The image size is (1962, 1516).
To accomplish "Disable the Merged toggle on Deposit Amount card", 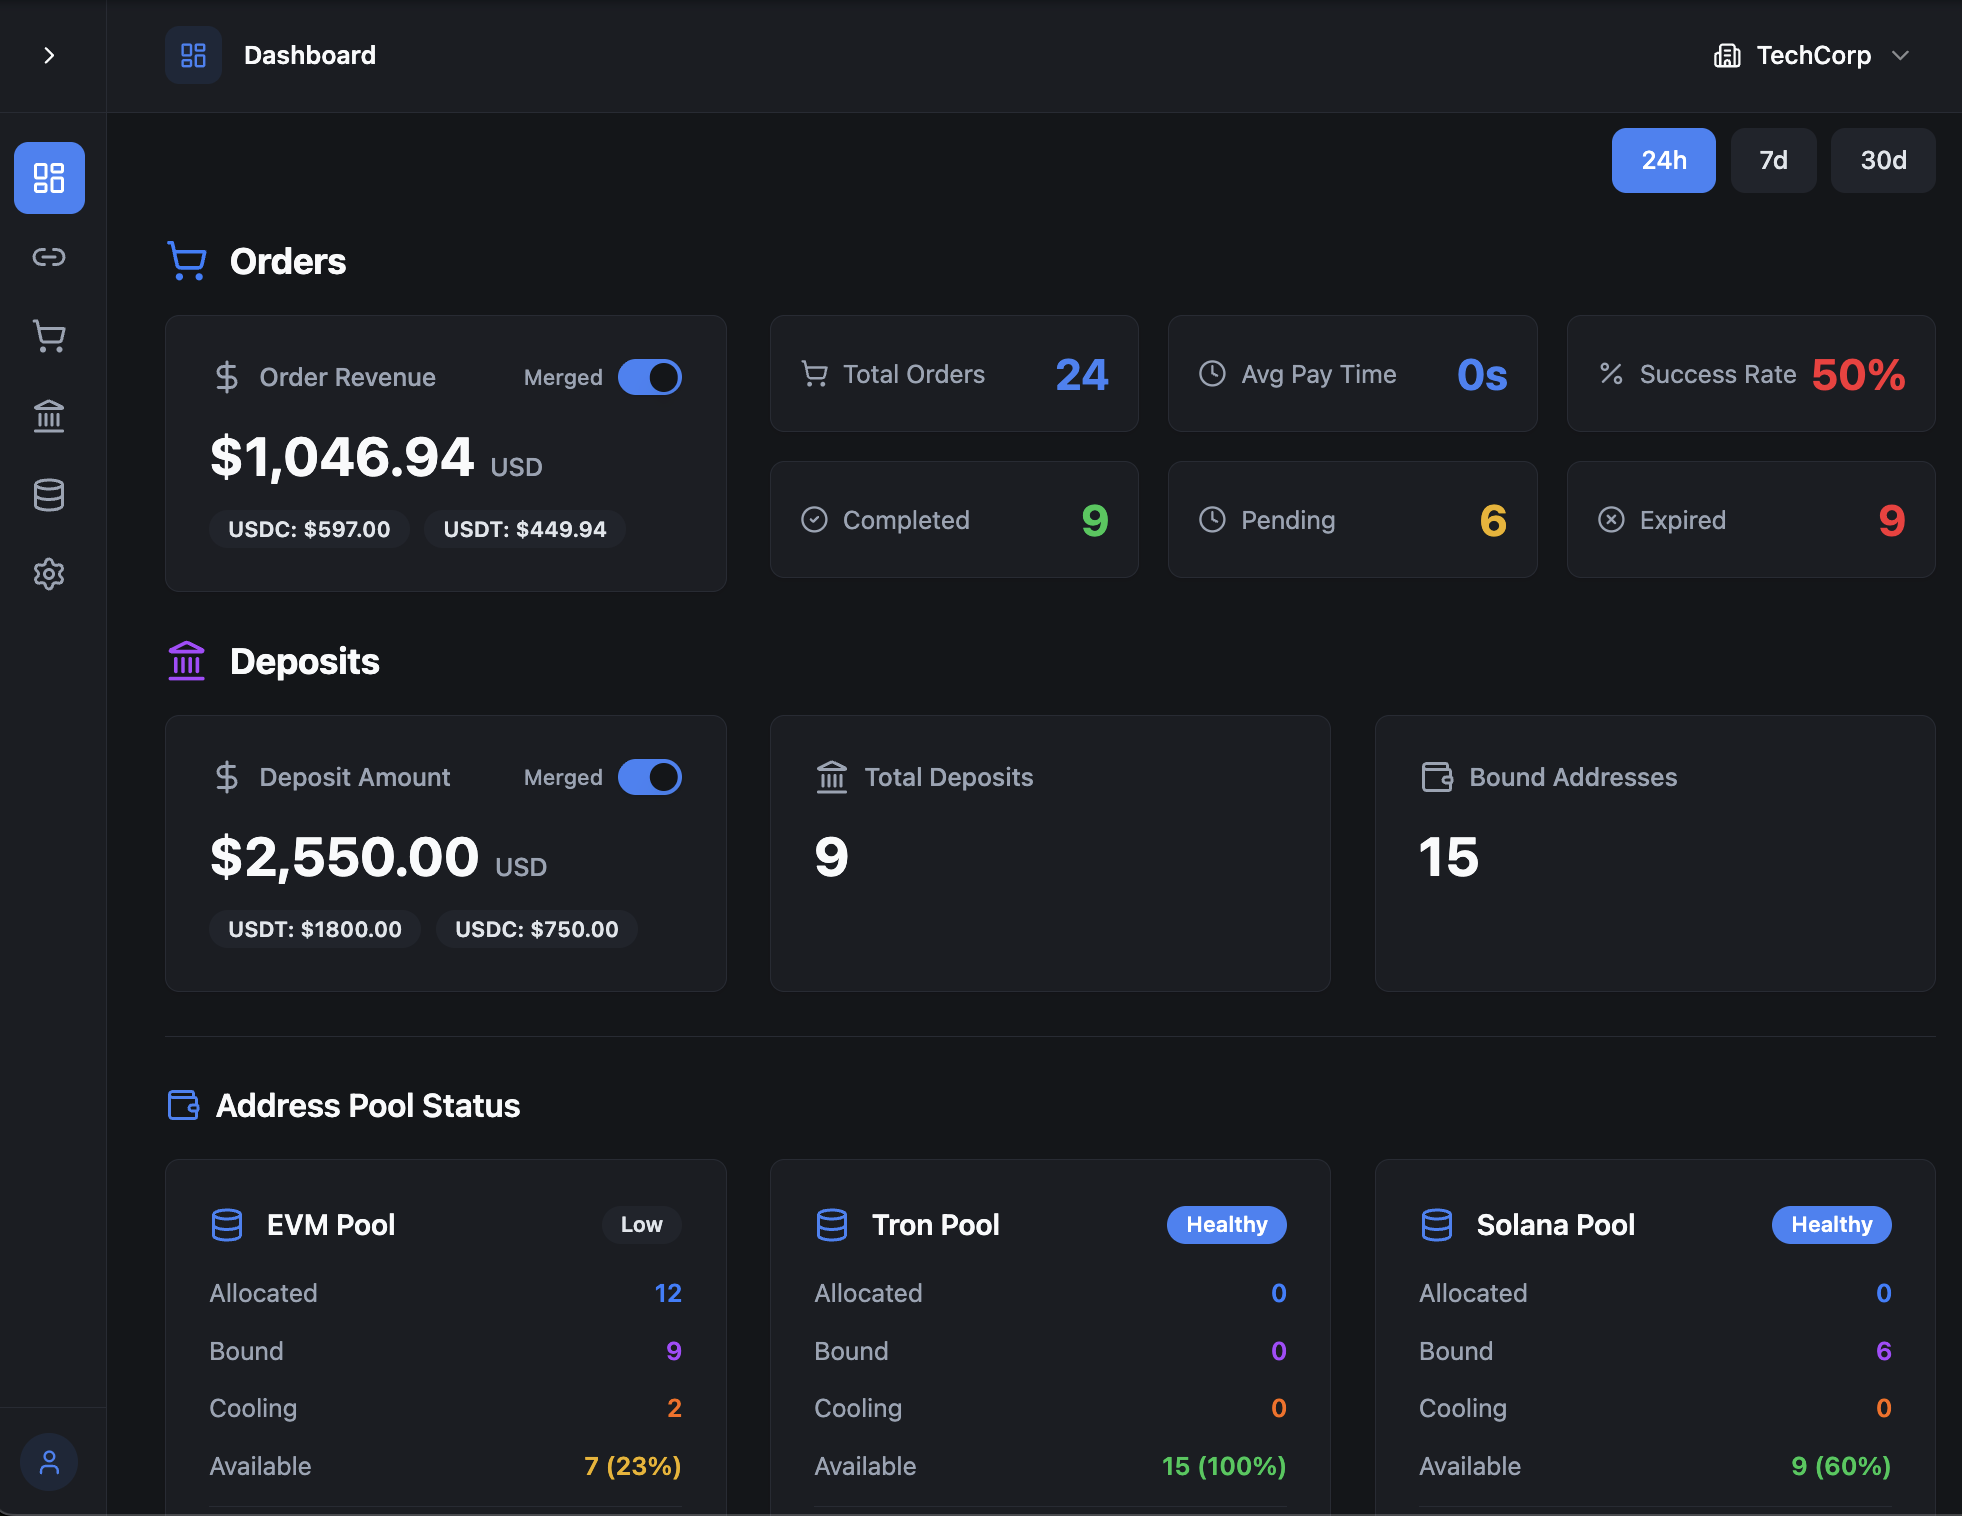I will pos(649,777).
